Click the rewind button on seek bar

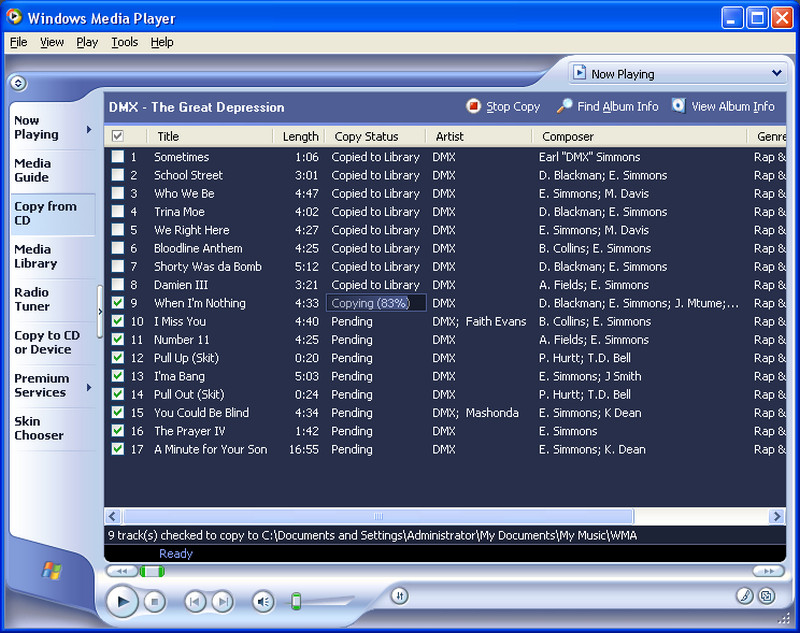click(x=120, y=571)
